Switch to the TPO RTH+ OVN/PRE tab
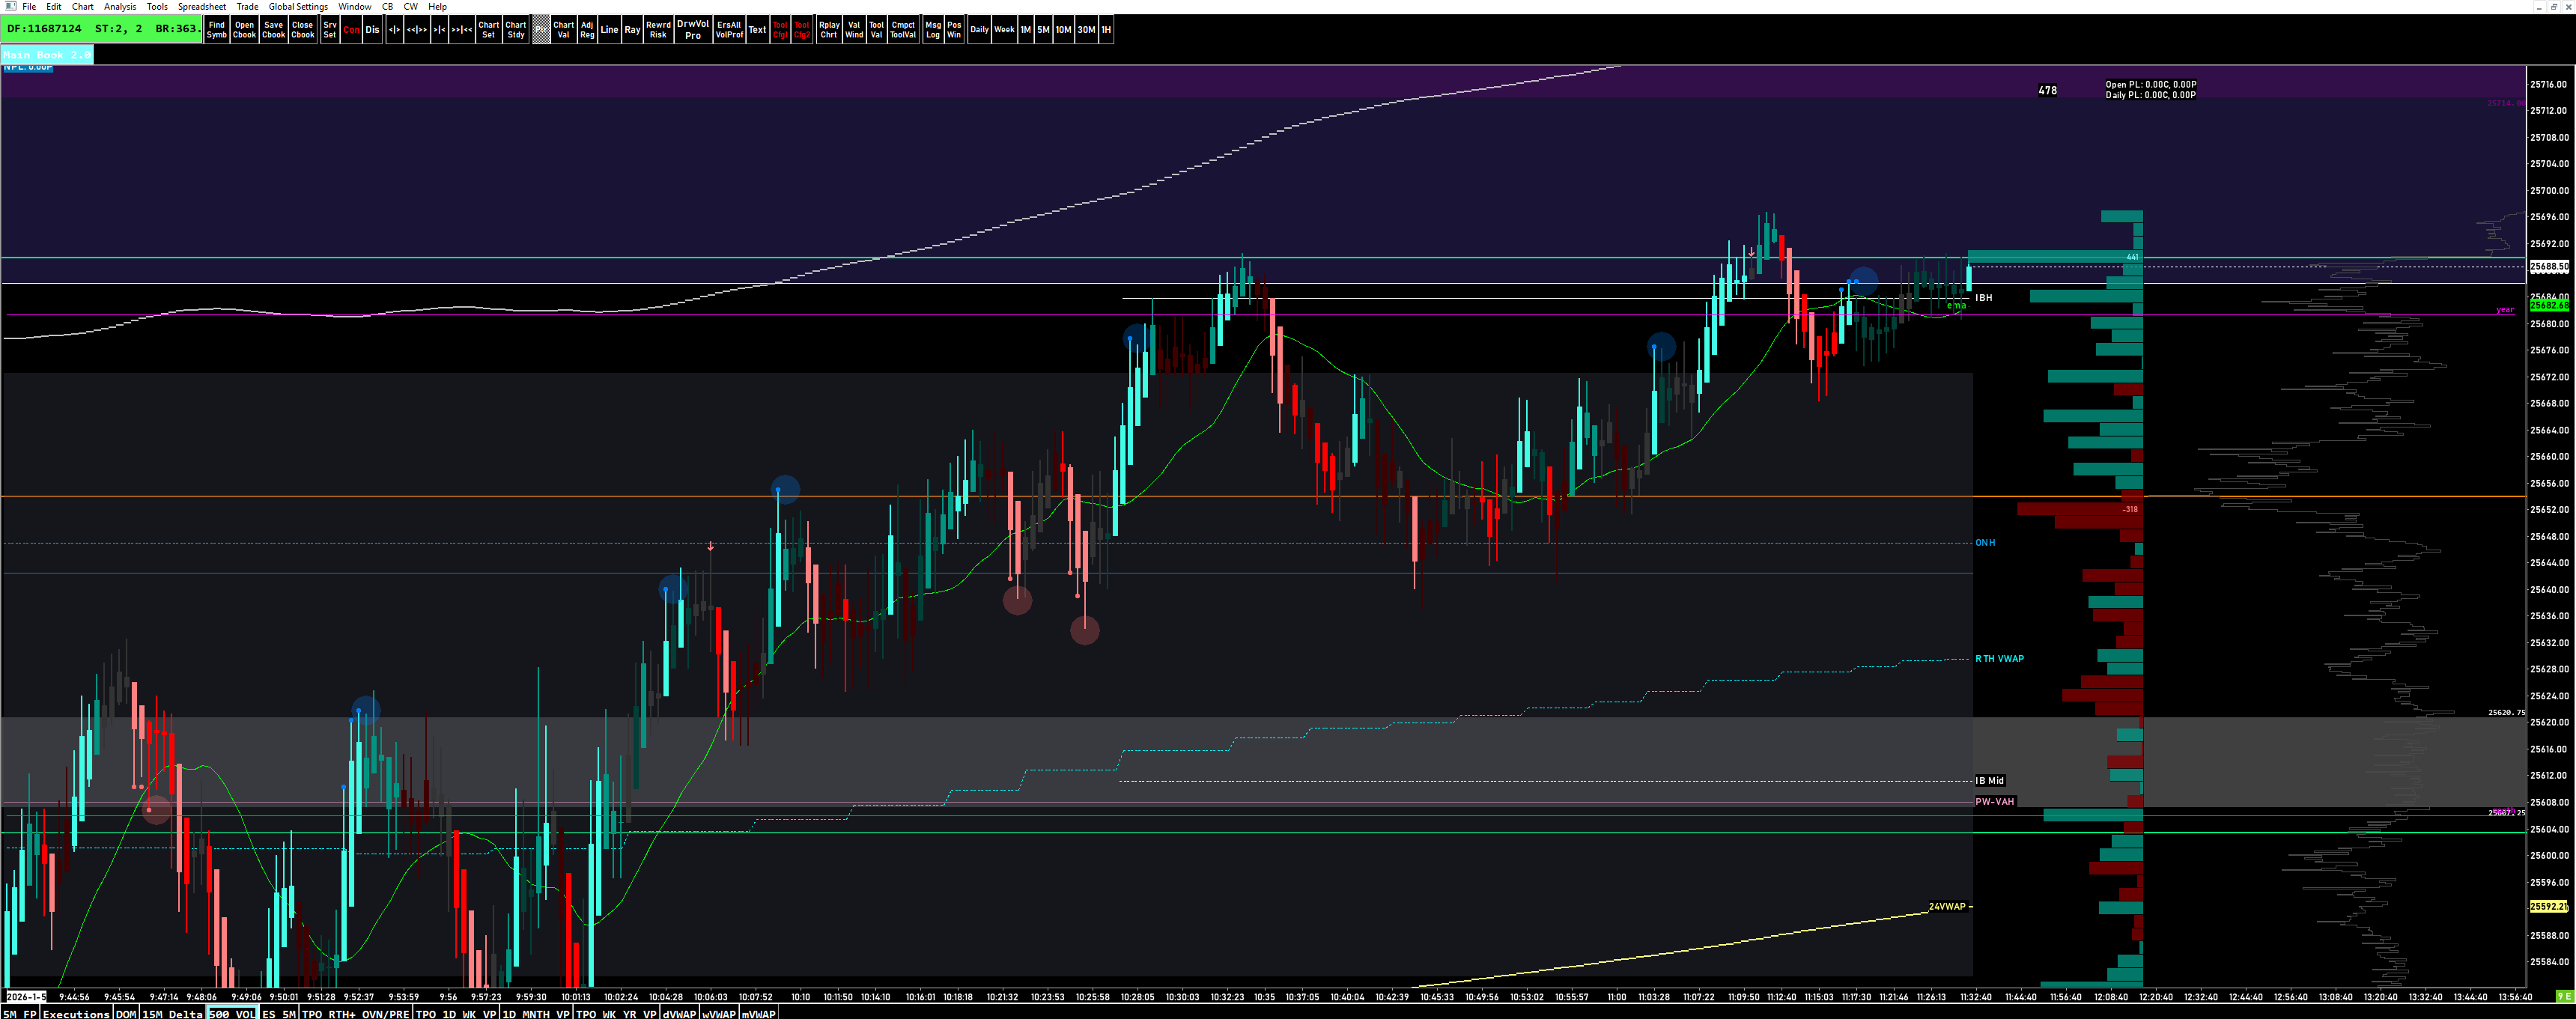Screen dimensions: 2576x1019 356,1013
